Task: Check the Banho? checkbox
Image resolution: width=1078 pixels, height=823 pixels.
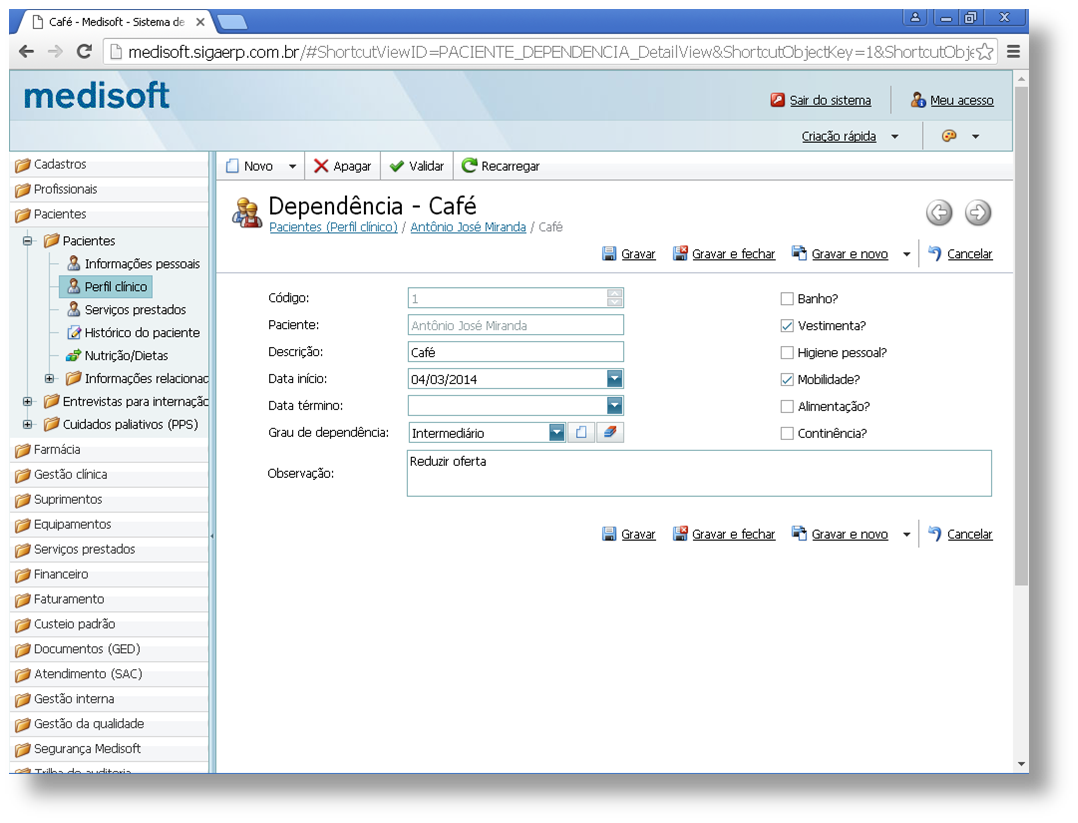Action: (x=787, y=298)
